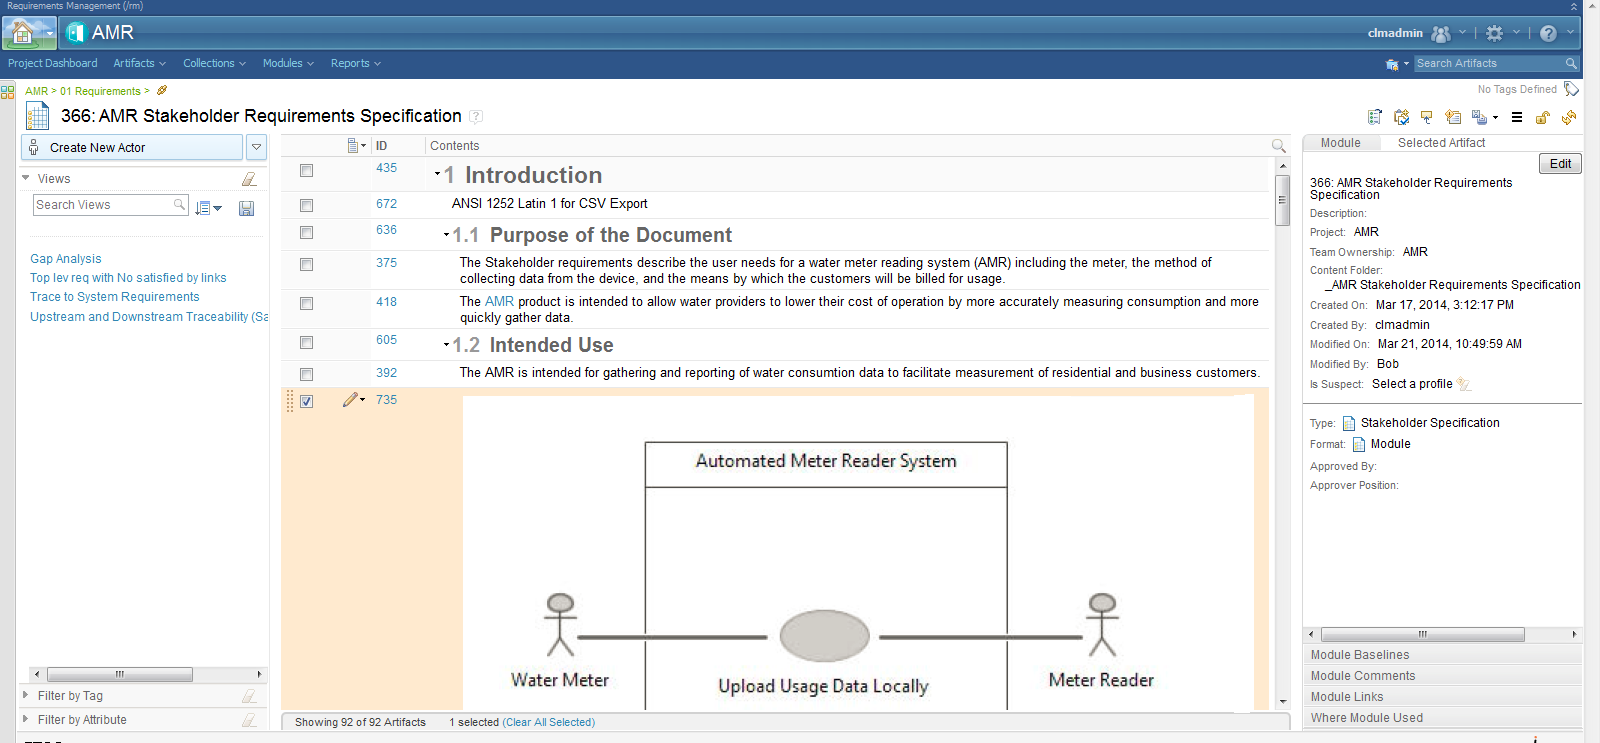Open dropdown arrow next to Create New Actor
This screenshot has width=1600, height=743.
coord(257,147)
